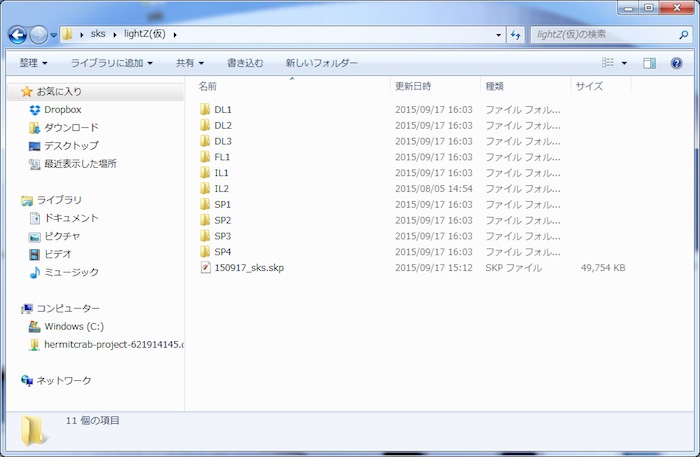Viewport: 700px width, 457px height.
Task: Expand the 共有 dropdown menu
Action: coord(190,63)
